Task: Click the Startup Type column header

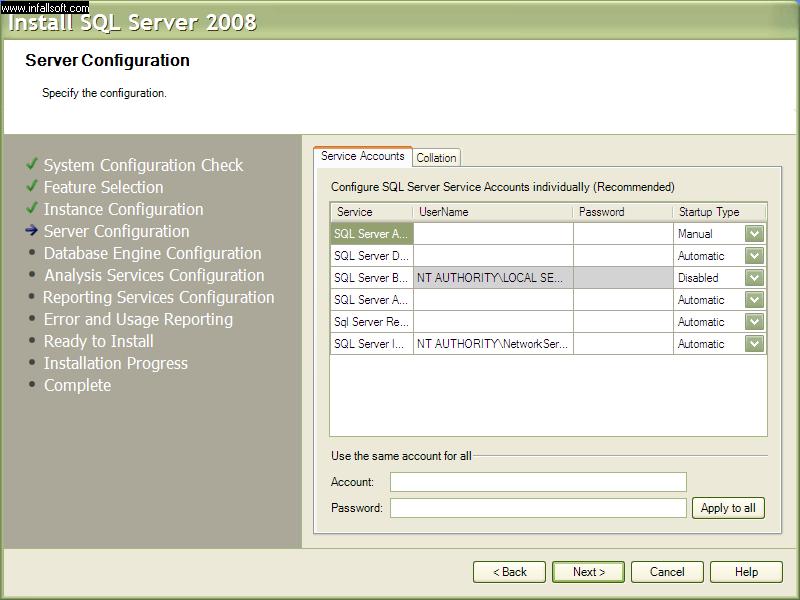Action: pos(719,212)
